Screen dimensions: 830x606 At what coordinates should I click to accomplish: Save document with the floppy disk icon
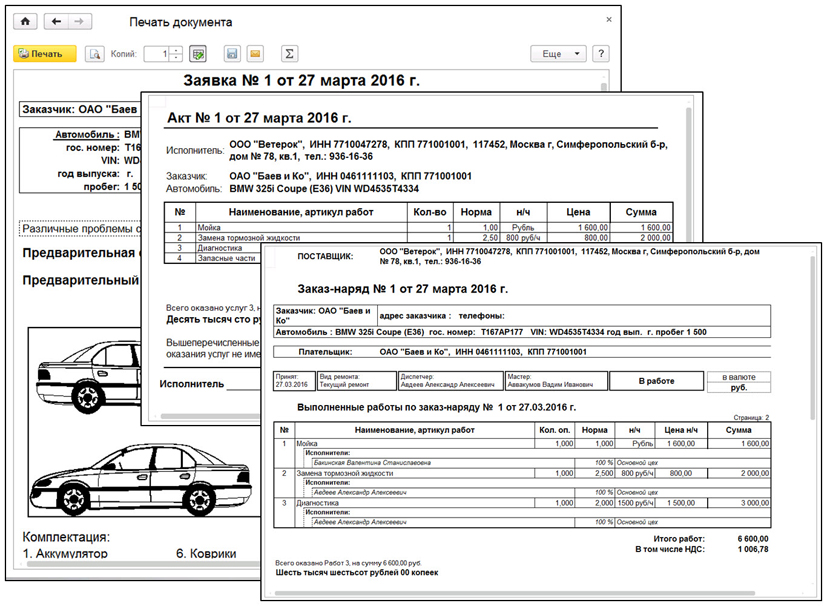click(x=232, y=54)
